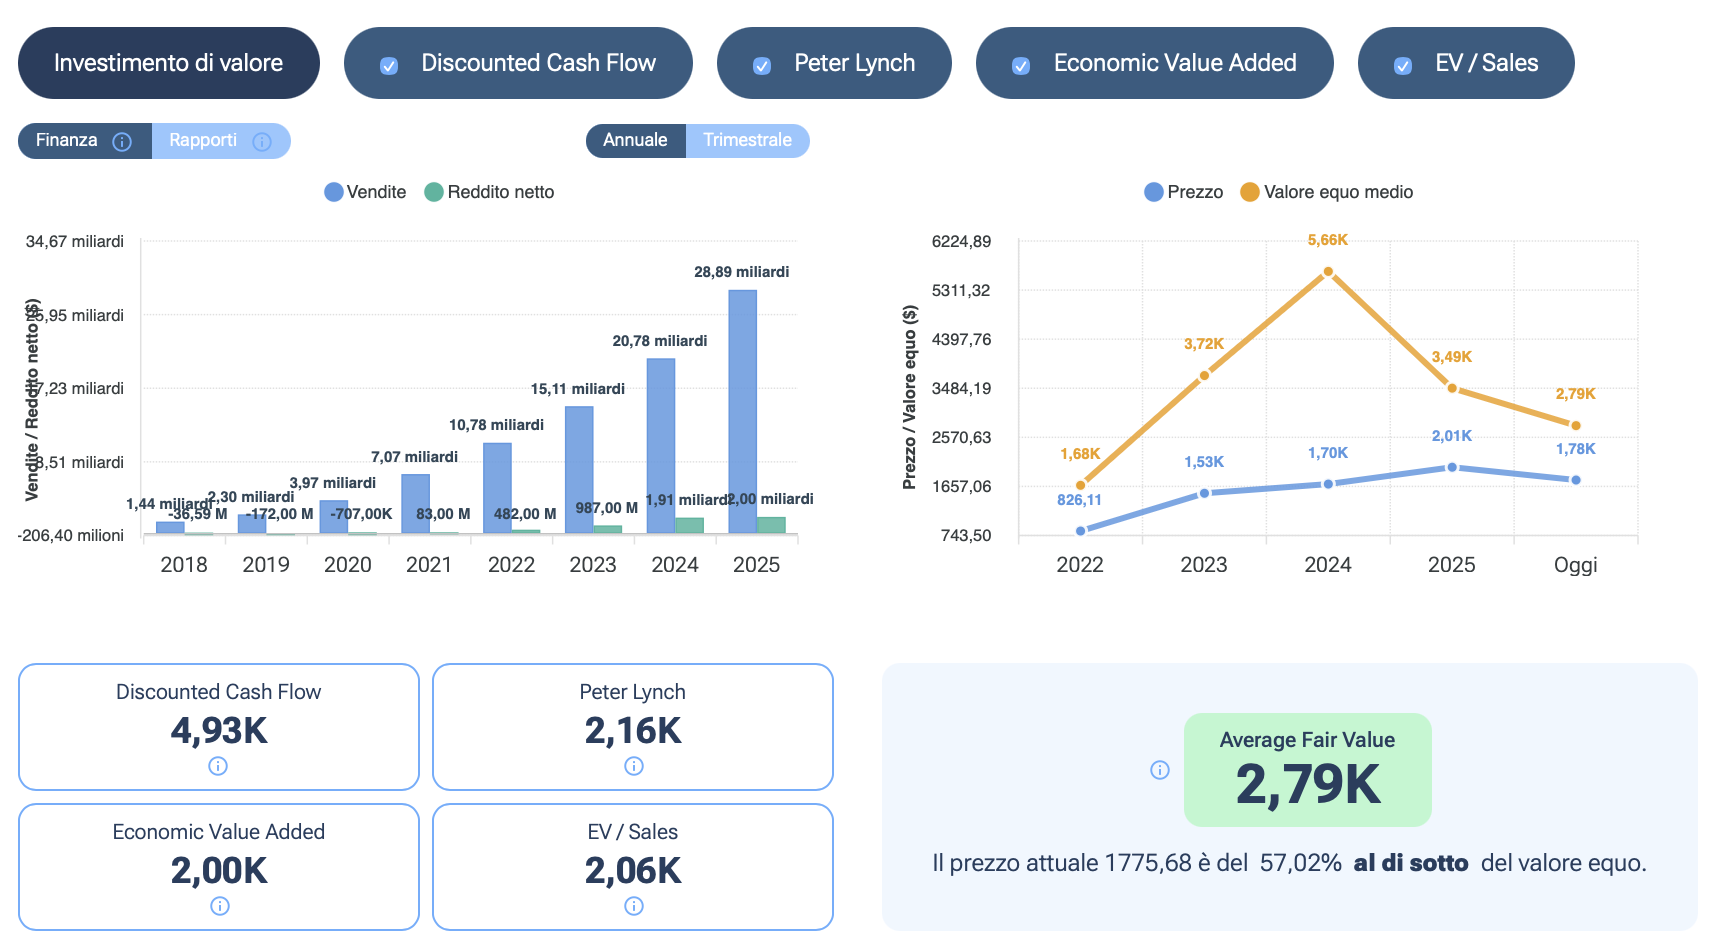Viewport: 1720px width, 952px height.
Task: Click info icon next to Rapporti
Action: tap(262, 142)
